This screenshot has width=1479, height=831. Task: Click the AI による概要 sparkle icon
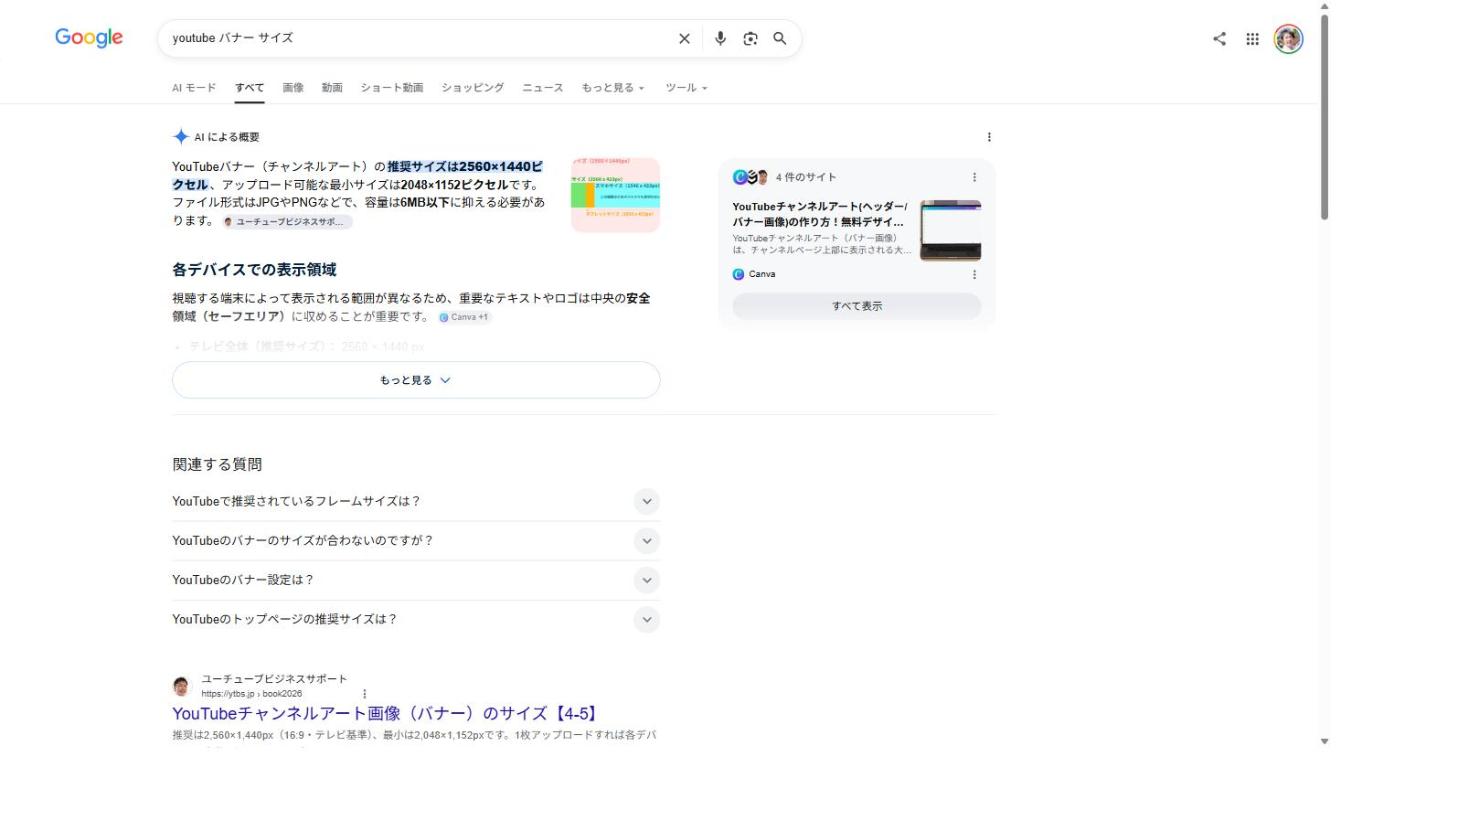[x=180, y=137]
